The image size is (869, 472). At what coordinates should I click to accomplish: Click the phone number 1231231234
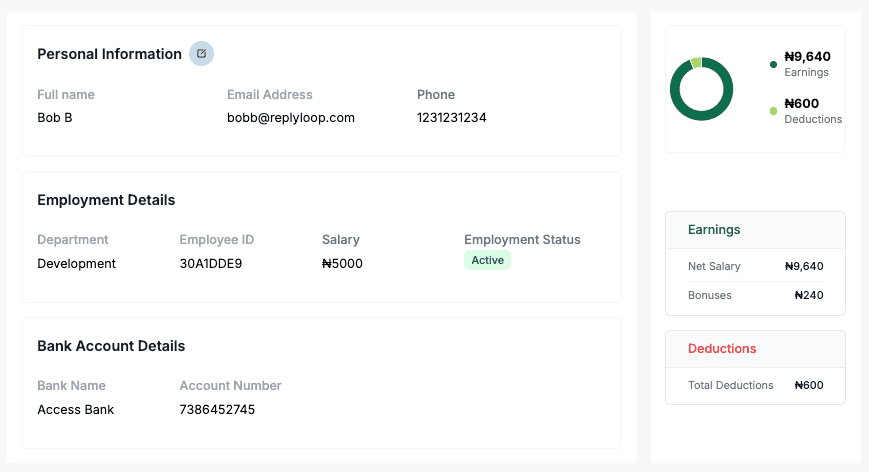(x=451, y=118)
